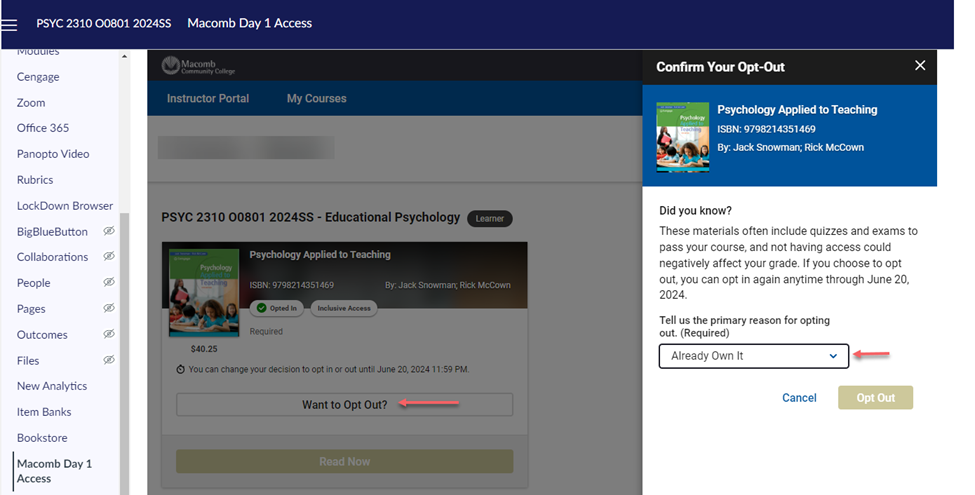Click the clock icon beside the opt-in deadline
975x495 pixels.
click(180, 369)
